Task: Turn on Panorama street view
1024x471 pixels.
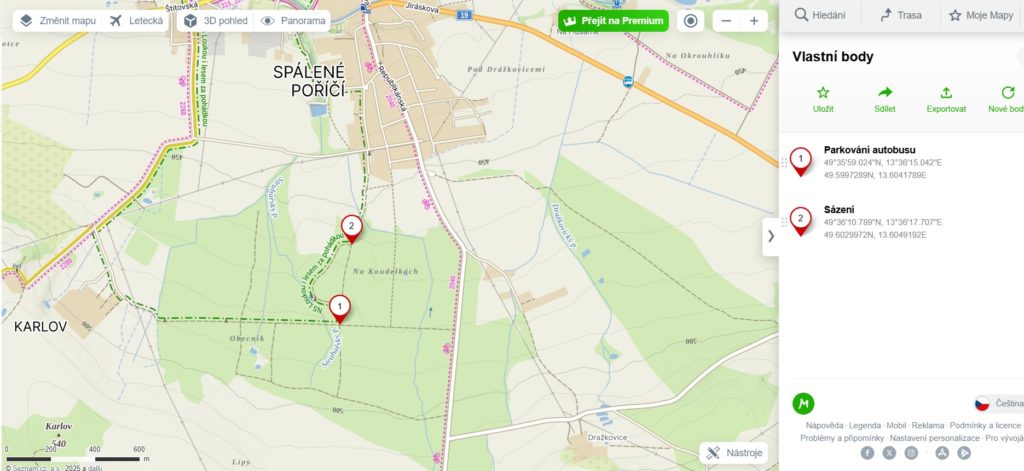Action: 293,21
